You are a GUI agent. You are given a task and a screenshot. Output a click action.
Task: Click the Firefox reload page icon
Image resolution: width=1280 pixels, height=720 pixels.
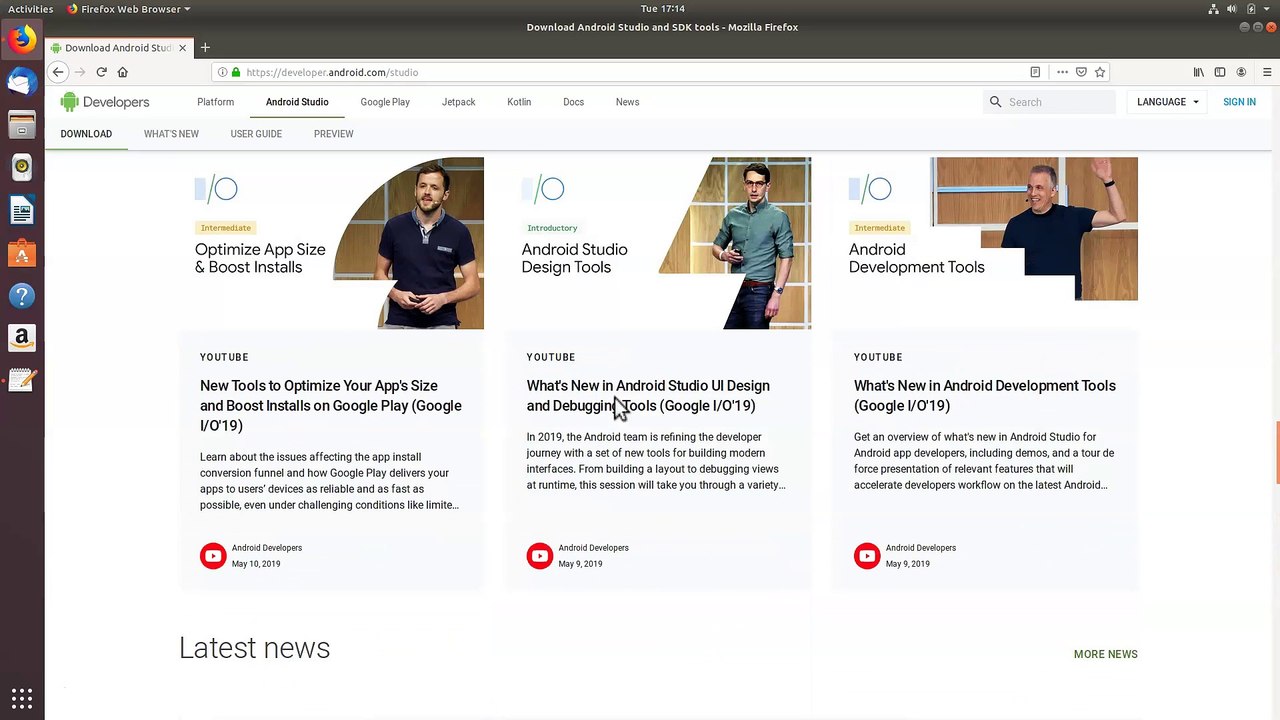coord(101,72)
